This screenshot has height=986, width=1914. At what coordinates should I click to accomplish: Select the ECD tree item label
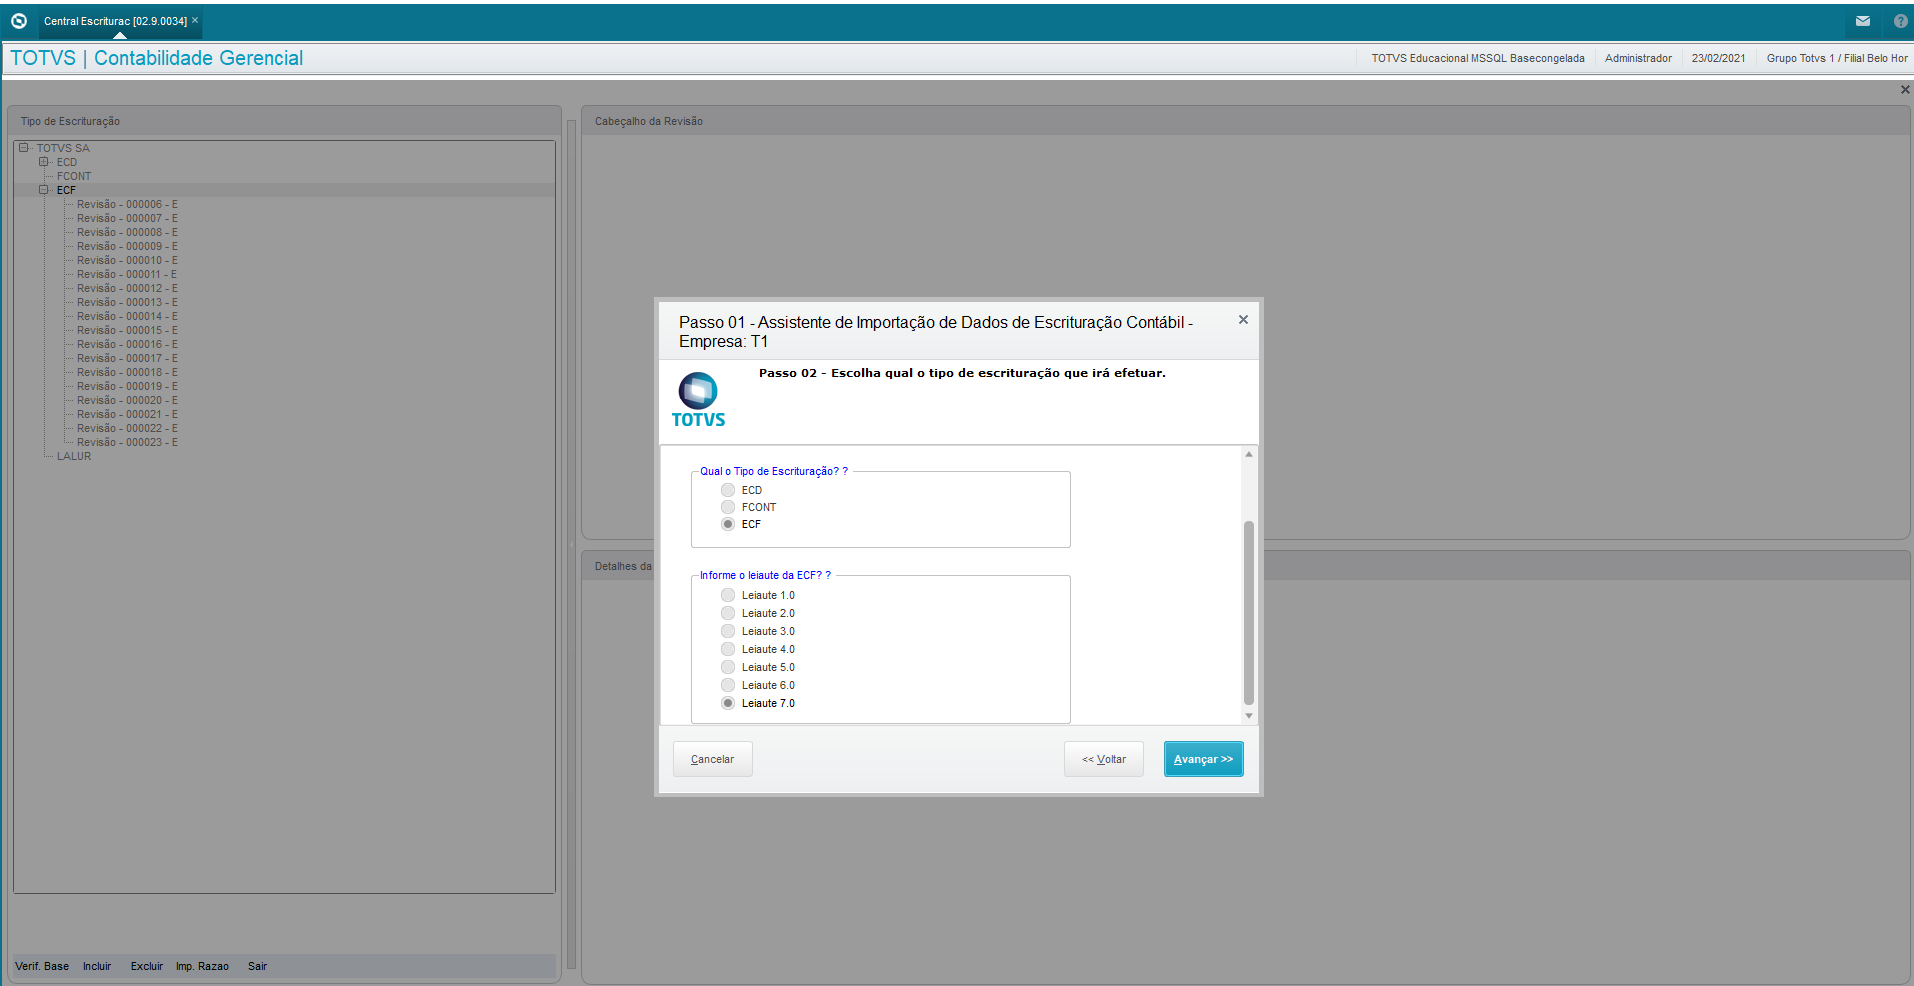(67, 162)
